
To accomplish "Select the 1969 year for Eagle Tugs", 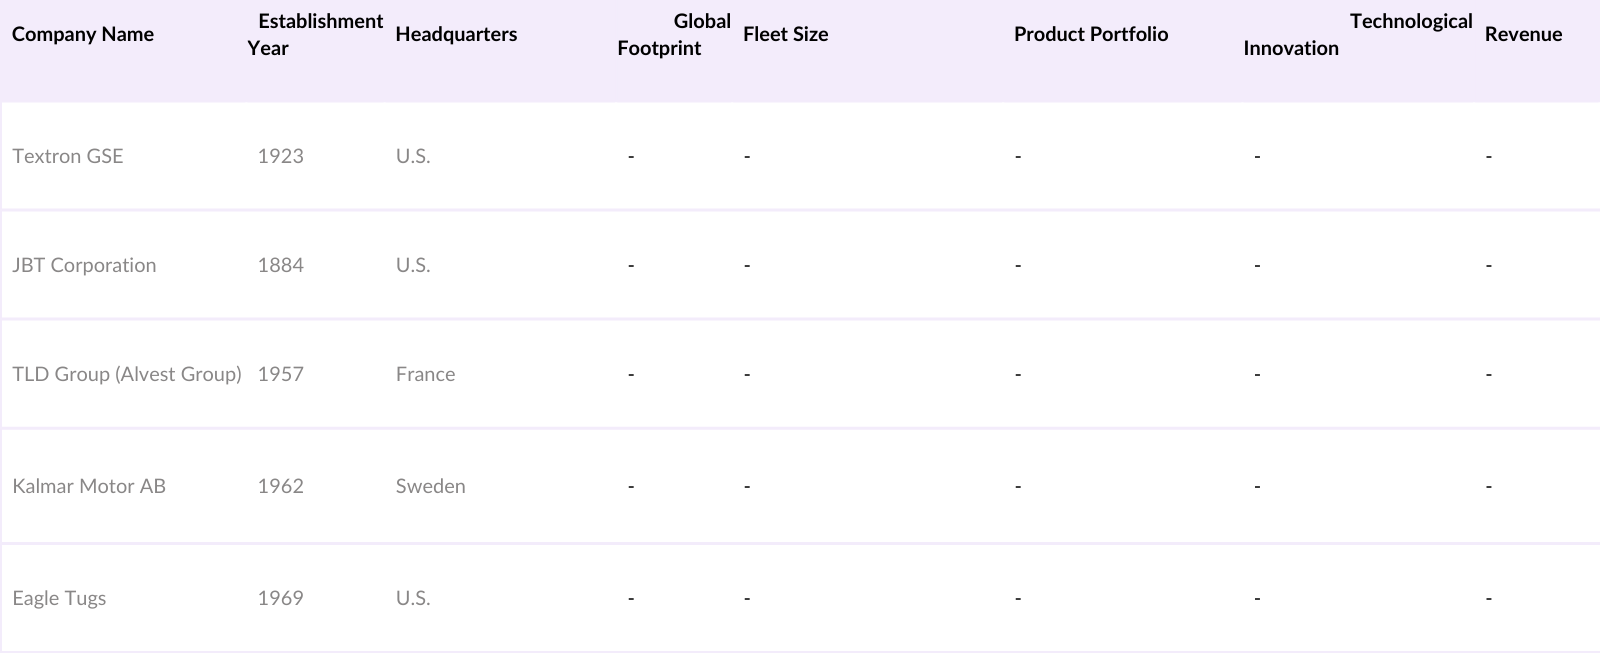I will 280,598.
